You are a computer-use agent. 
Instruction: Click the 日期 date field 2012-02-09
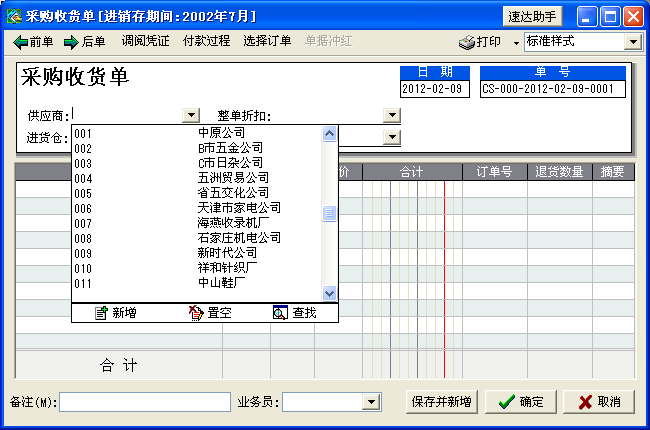coord(434,89)
